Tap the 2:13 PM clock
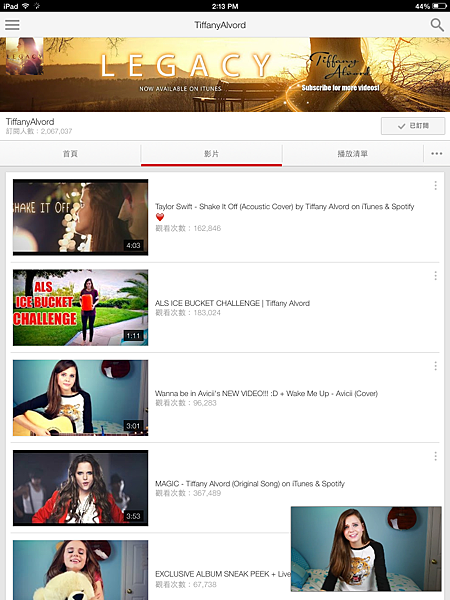This screenshot has height=600, width=450. tap(225, 6)
